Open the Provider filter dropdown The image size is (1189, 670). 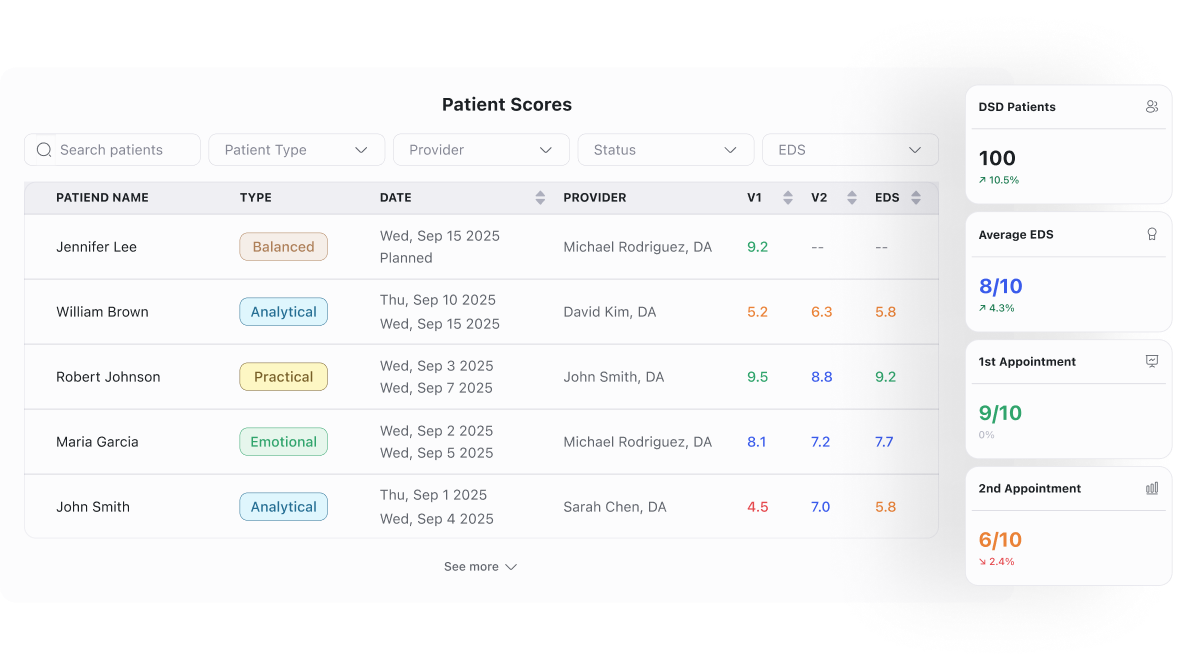(x=481, y=149)
